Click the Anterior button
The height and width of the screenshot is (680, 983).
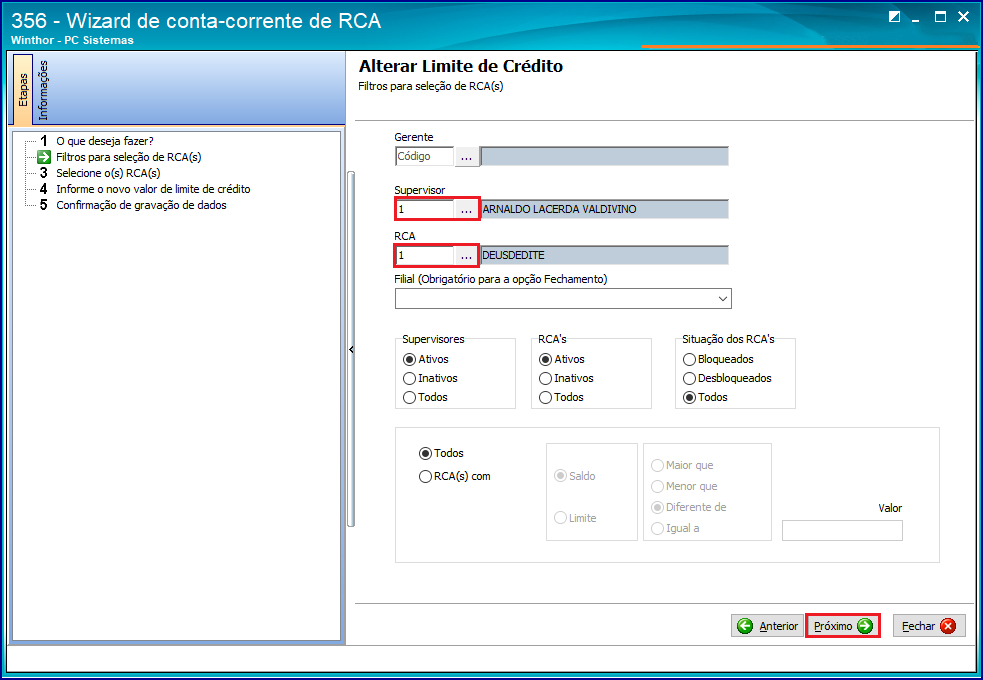coord(767,625)
